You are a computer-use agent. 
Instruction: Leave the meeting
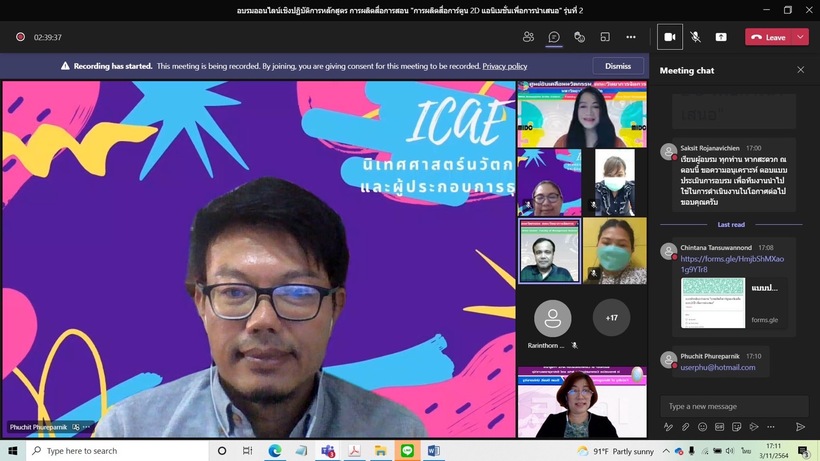tap(769, 37)
